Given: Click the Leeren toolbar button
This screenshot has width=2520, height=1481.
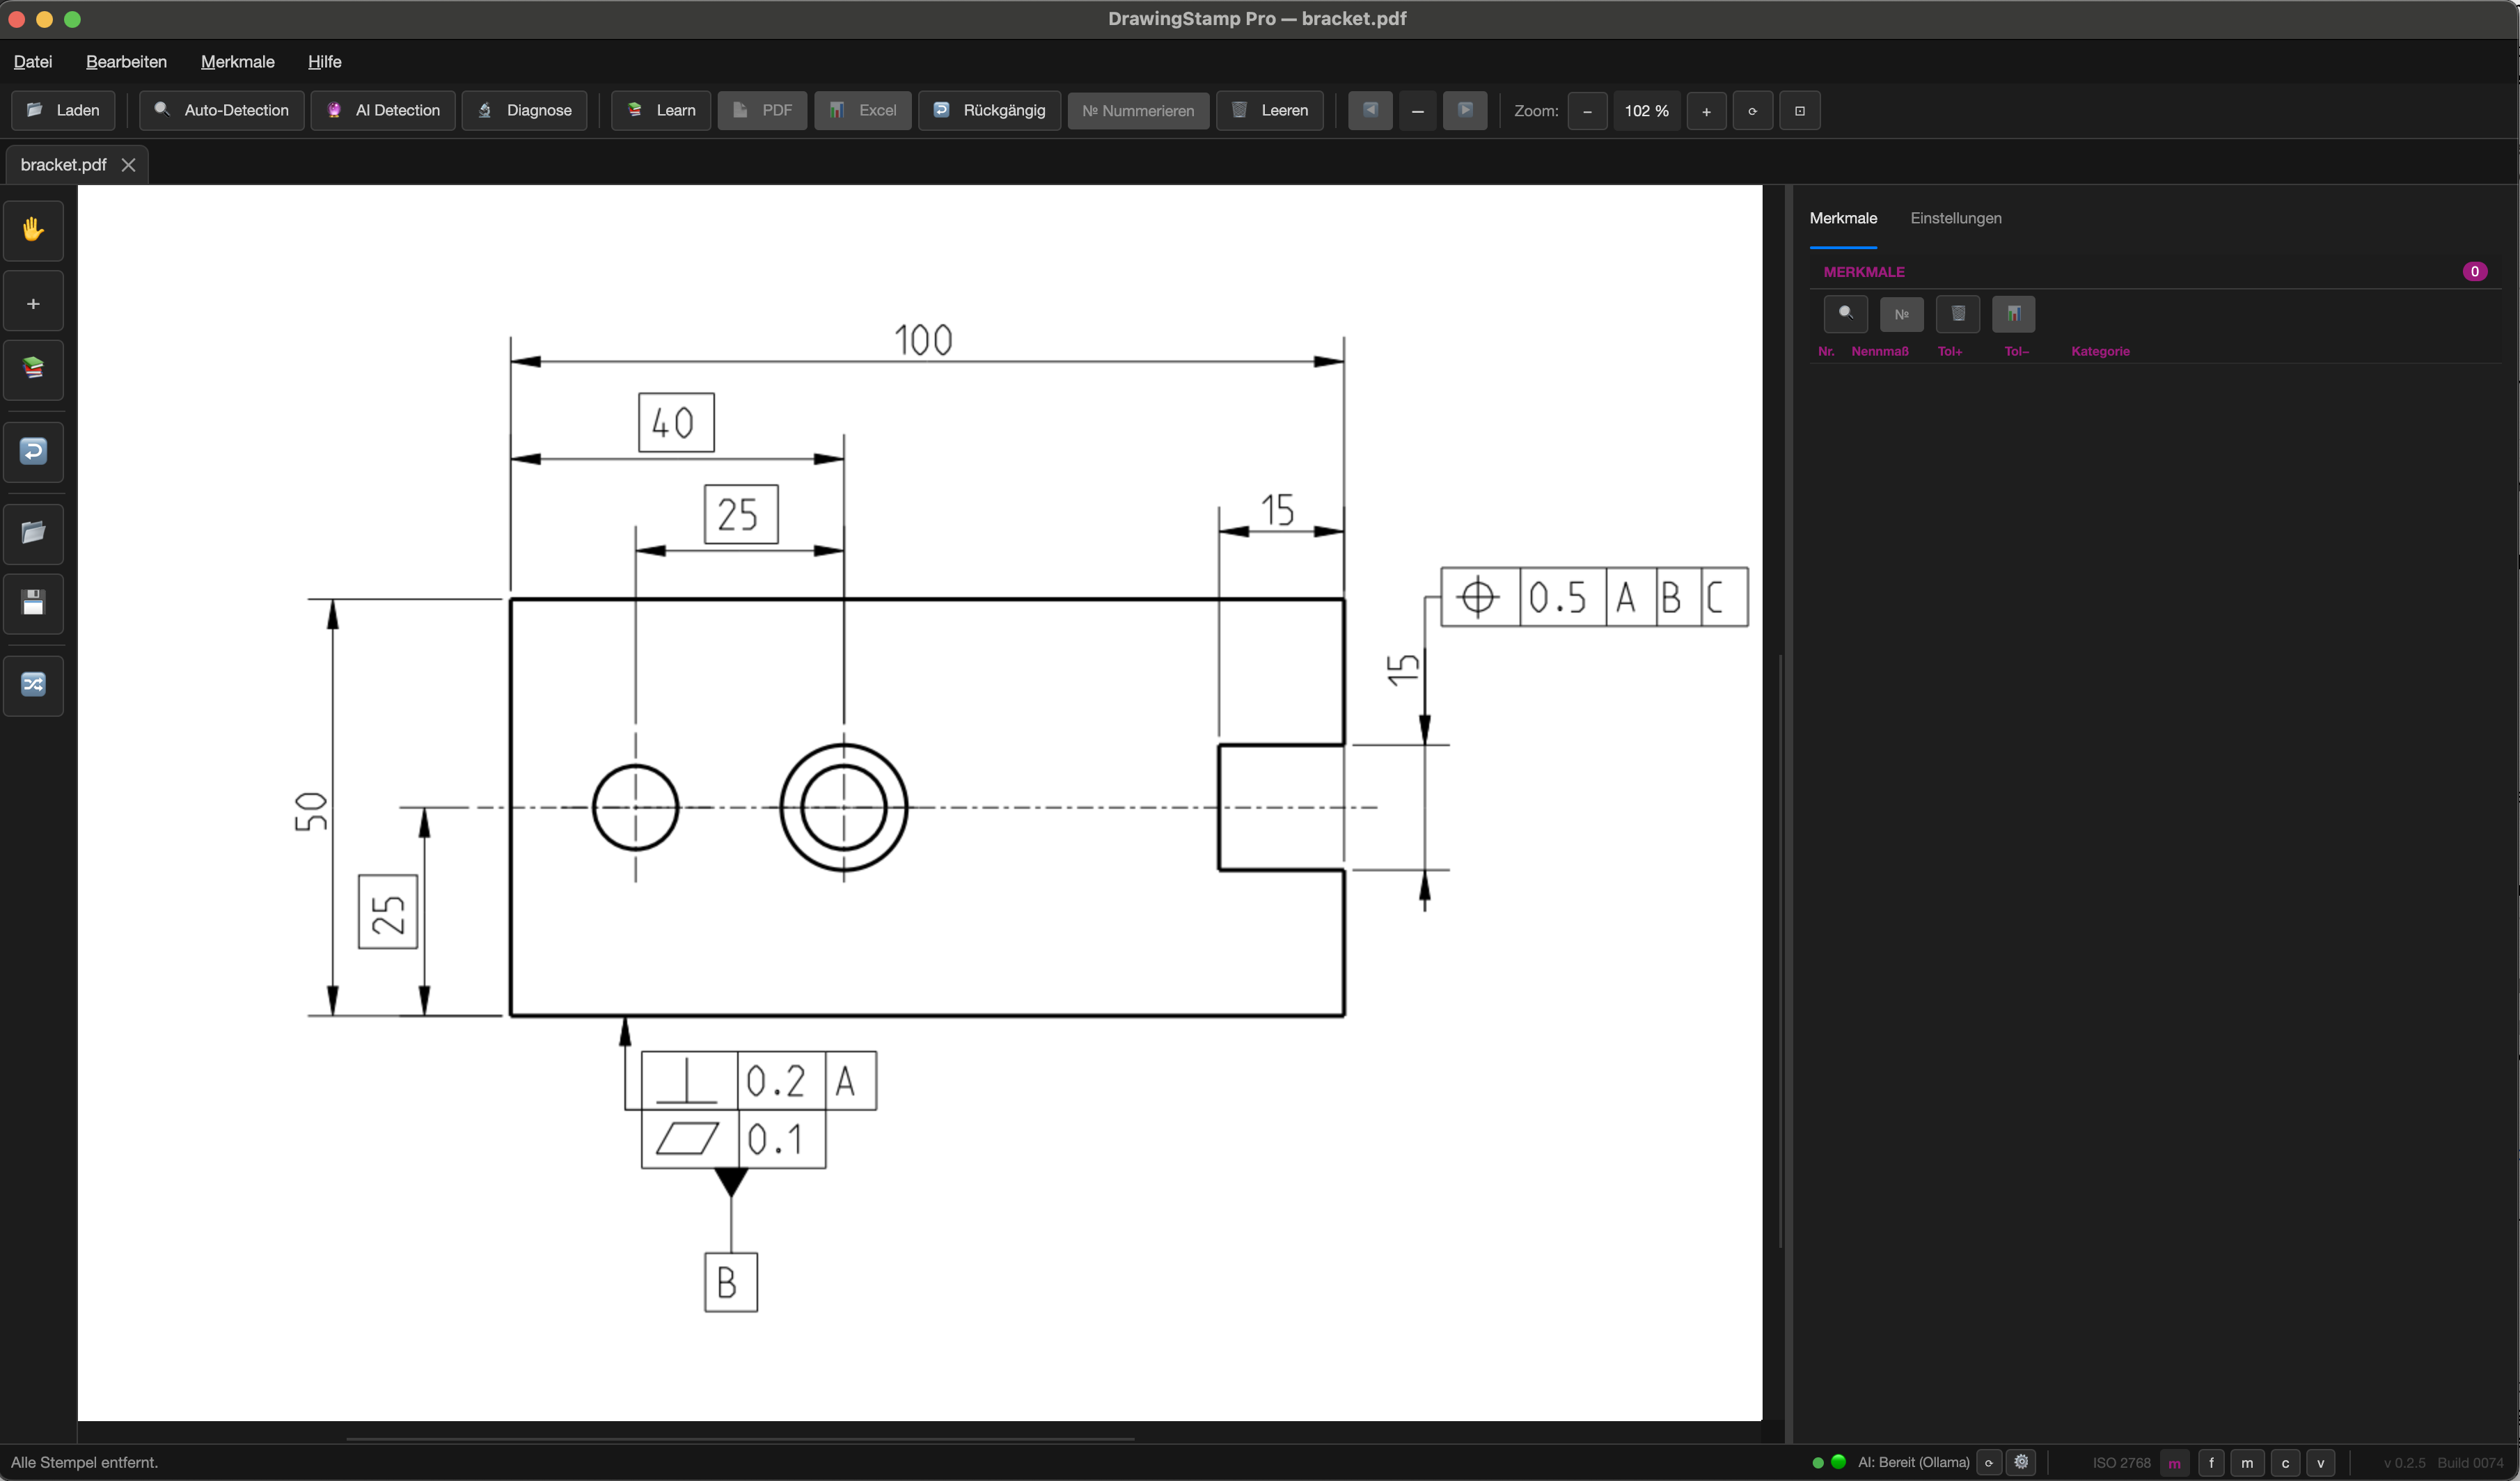Looking at the screenshot, I should 1270,110.
